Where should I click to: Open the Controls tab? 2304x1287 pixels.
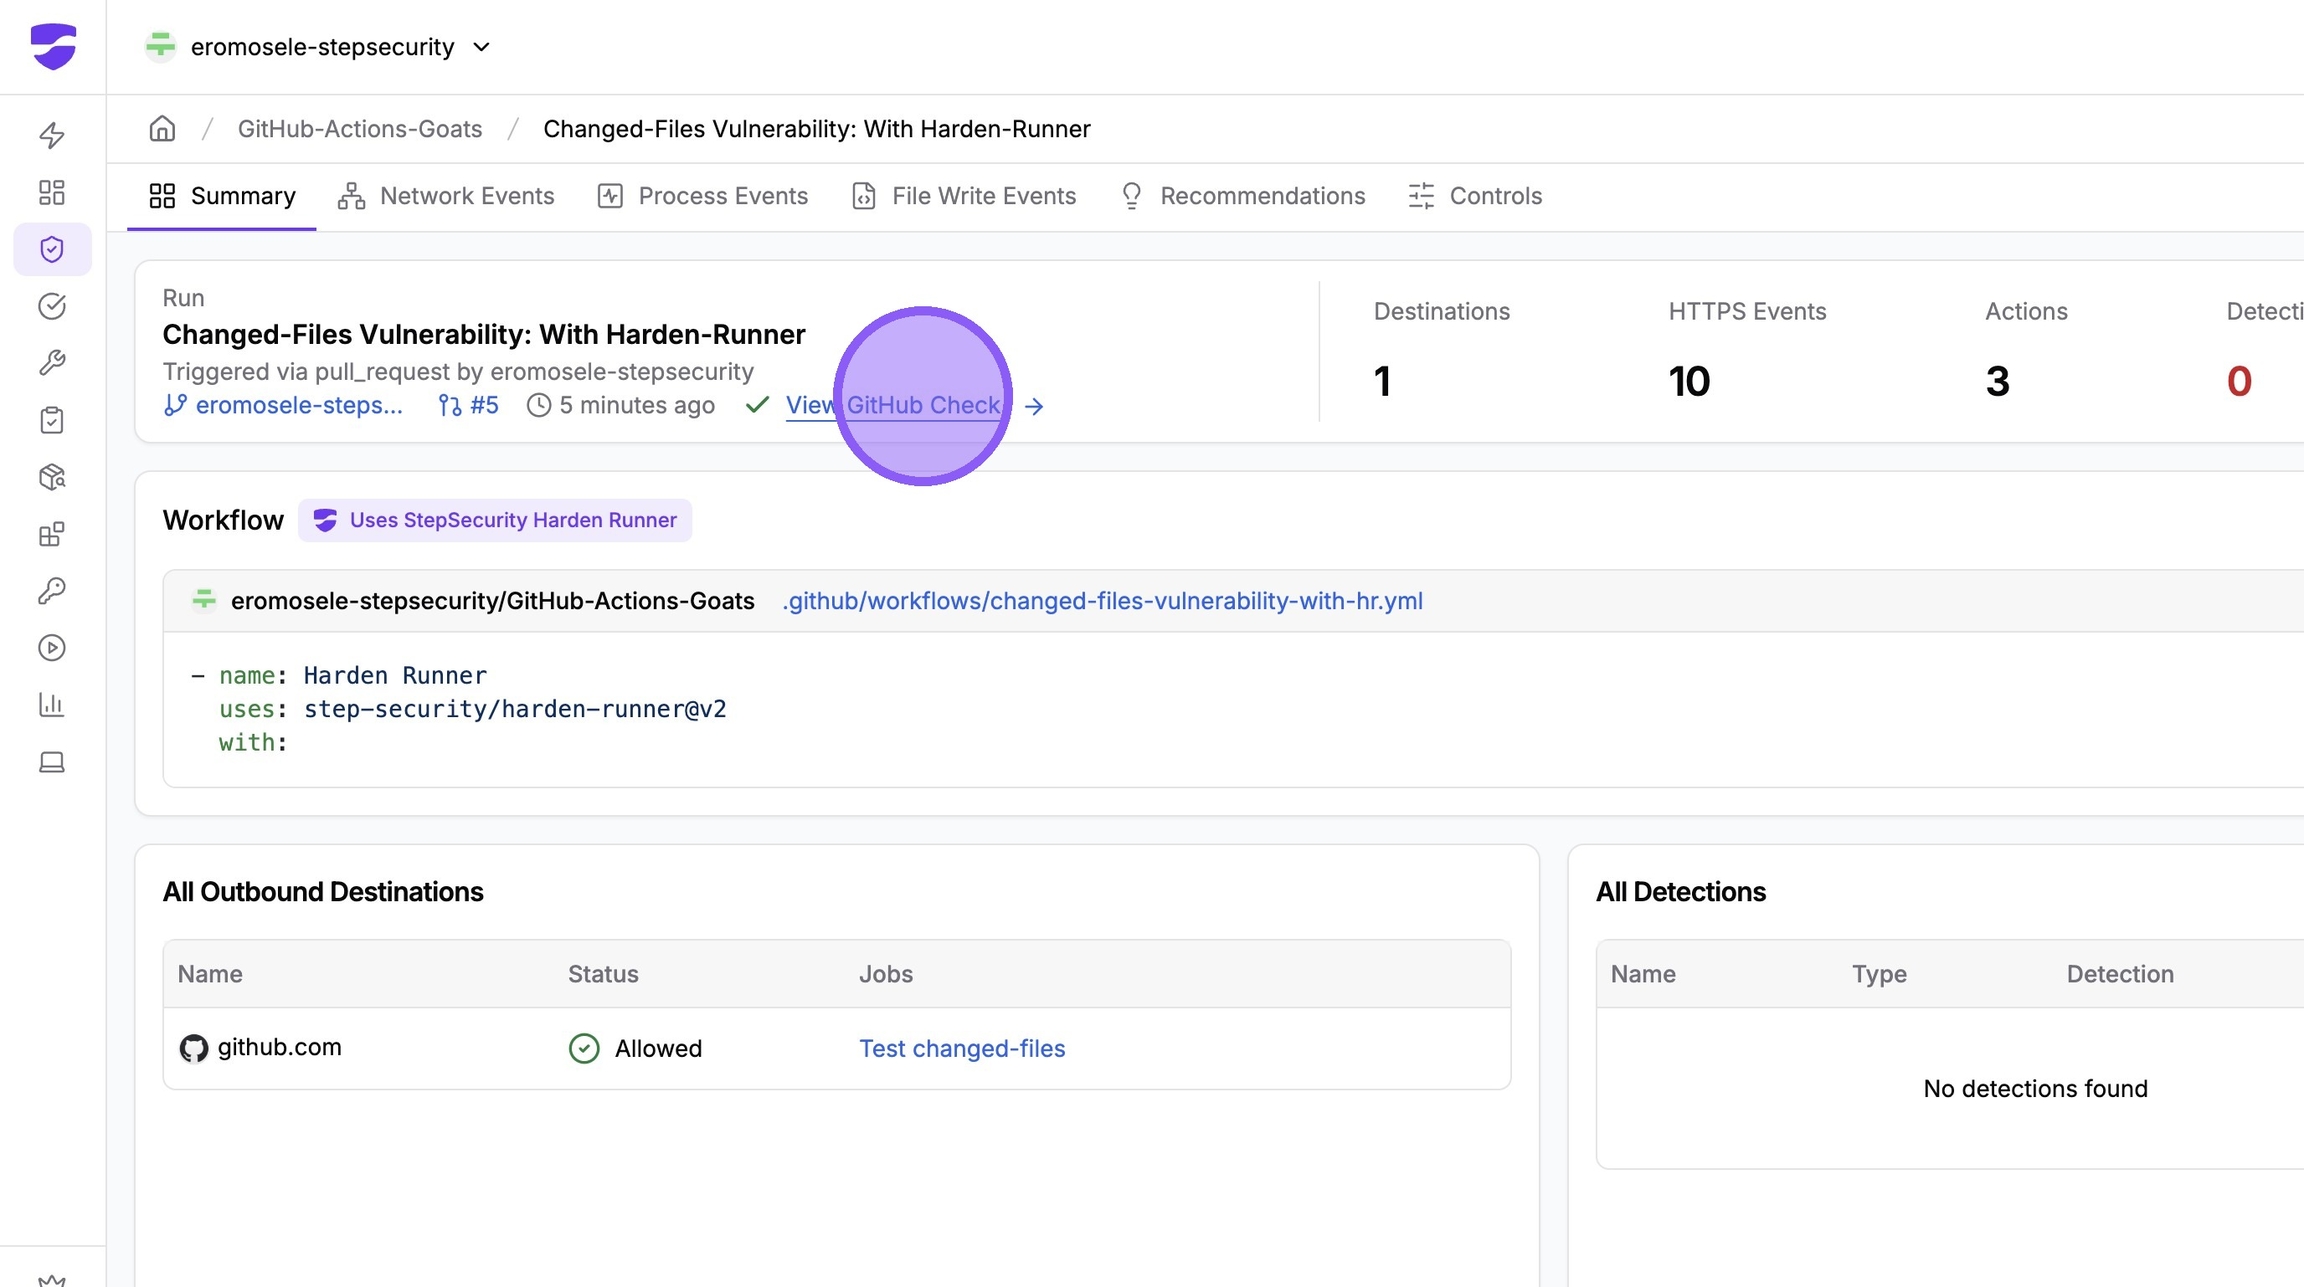click(1475, 196)
